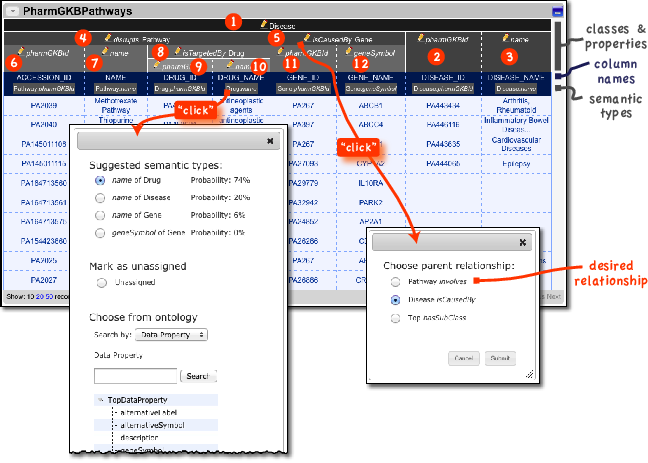Click the 'Cardiovascular Diseases' cell
This screenshot has height=463, width=648.
coord(516,144)
